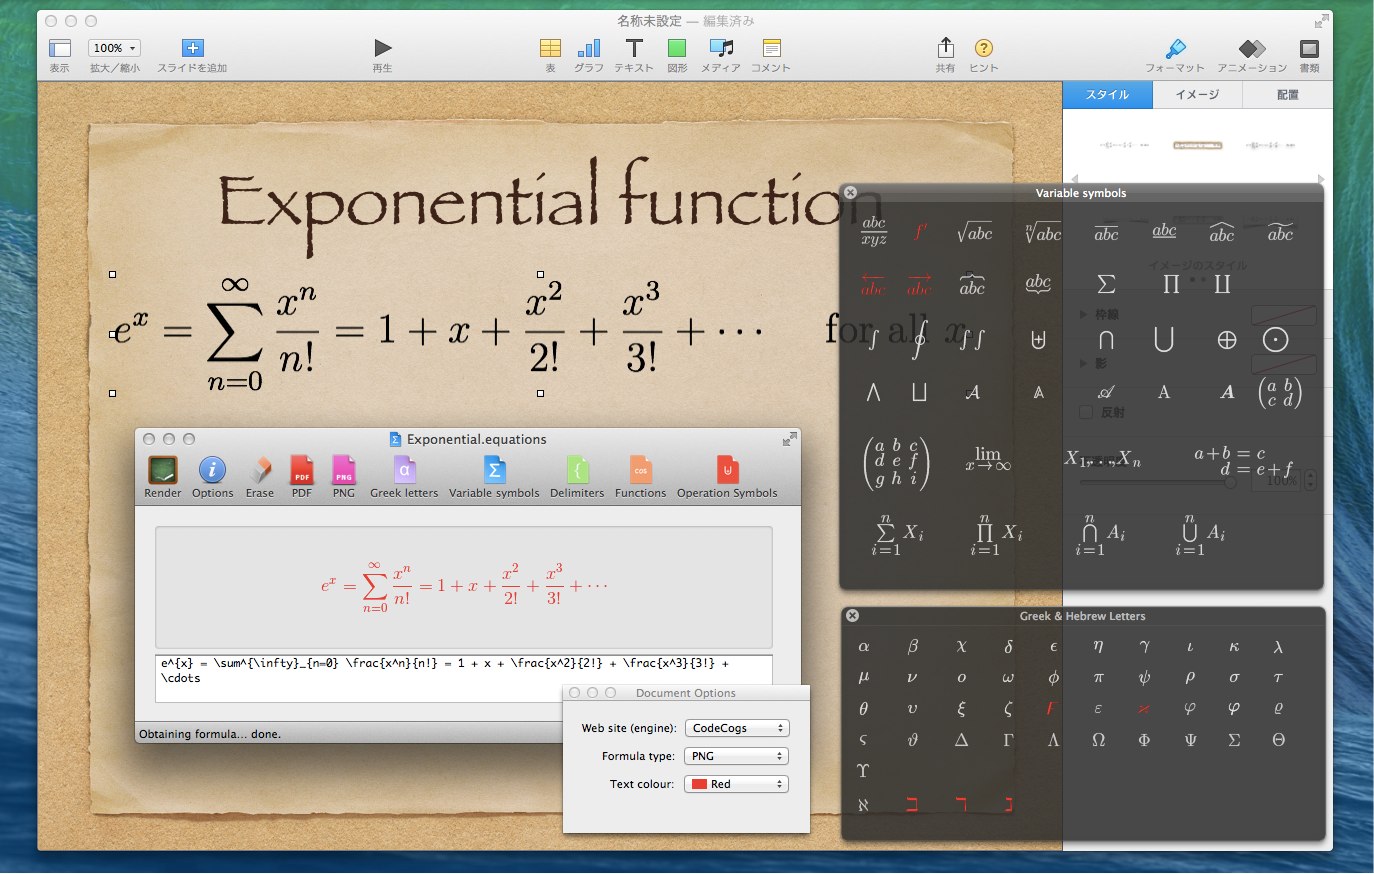Click the Render icon in the equation editor
The height and width of the screenshot is (874, 1374).
[x=162, y=471]
